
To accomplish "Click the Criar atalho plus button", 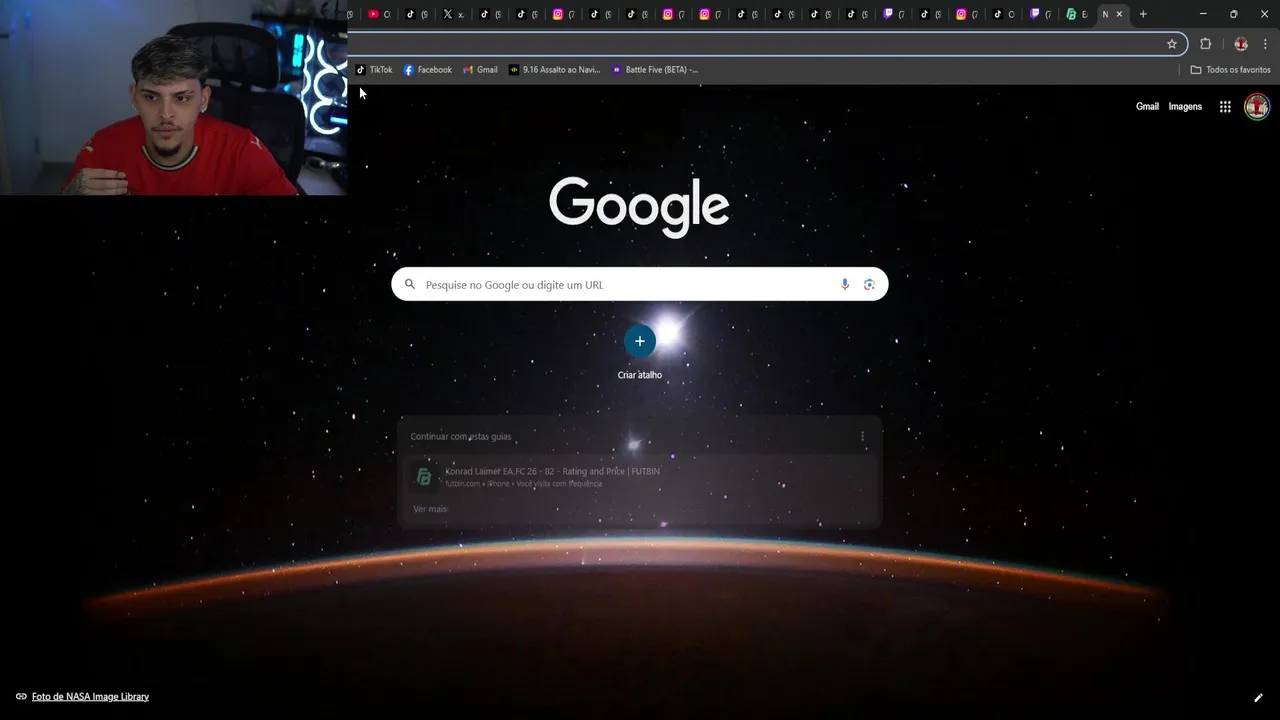I will (640, 341).
